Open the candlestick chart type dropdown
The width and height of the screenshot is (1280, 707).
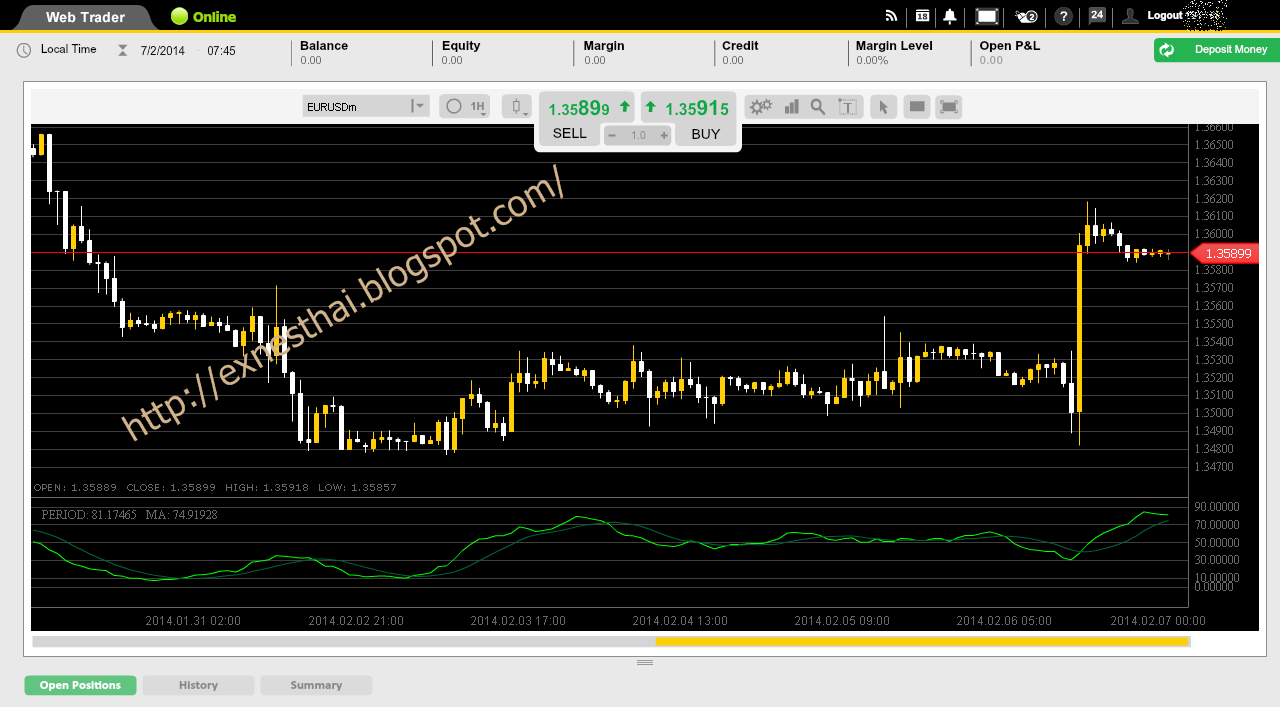pos(517,106)
